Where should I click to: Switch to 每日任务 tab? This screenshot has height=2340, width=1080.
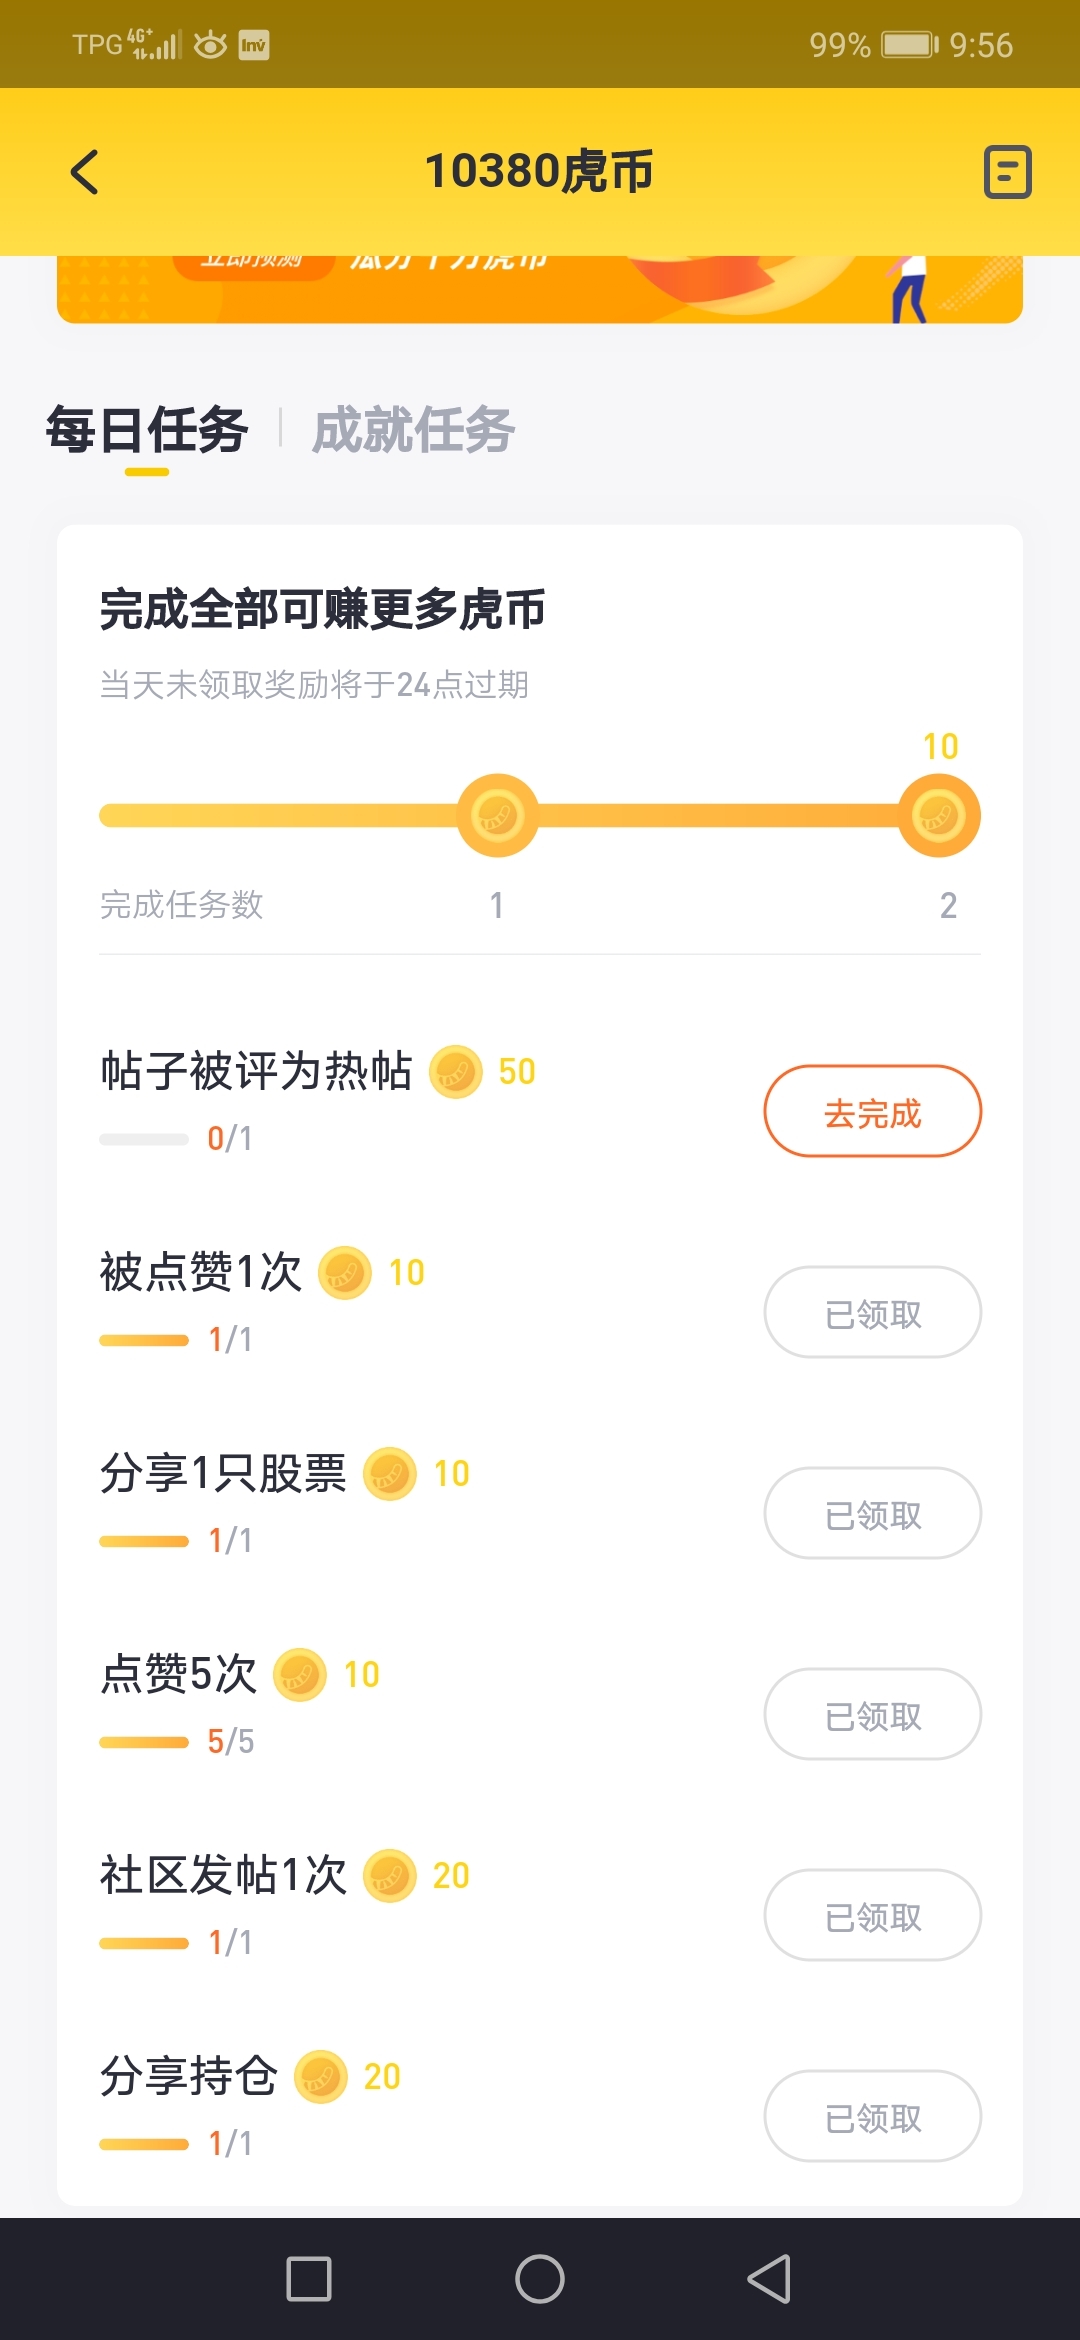147,431
